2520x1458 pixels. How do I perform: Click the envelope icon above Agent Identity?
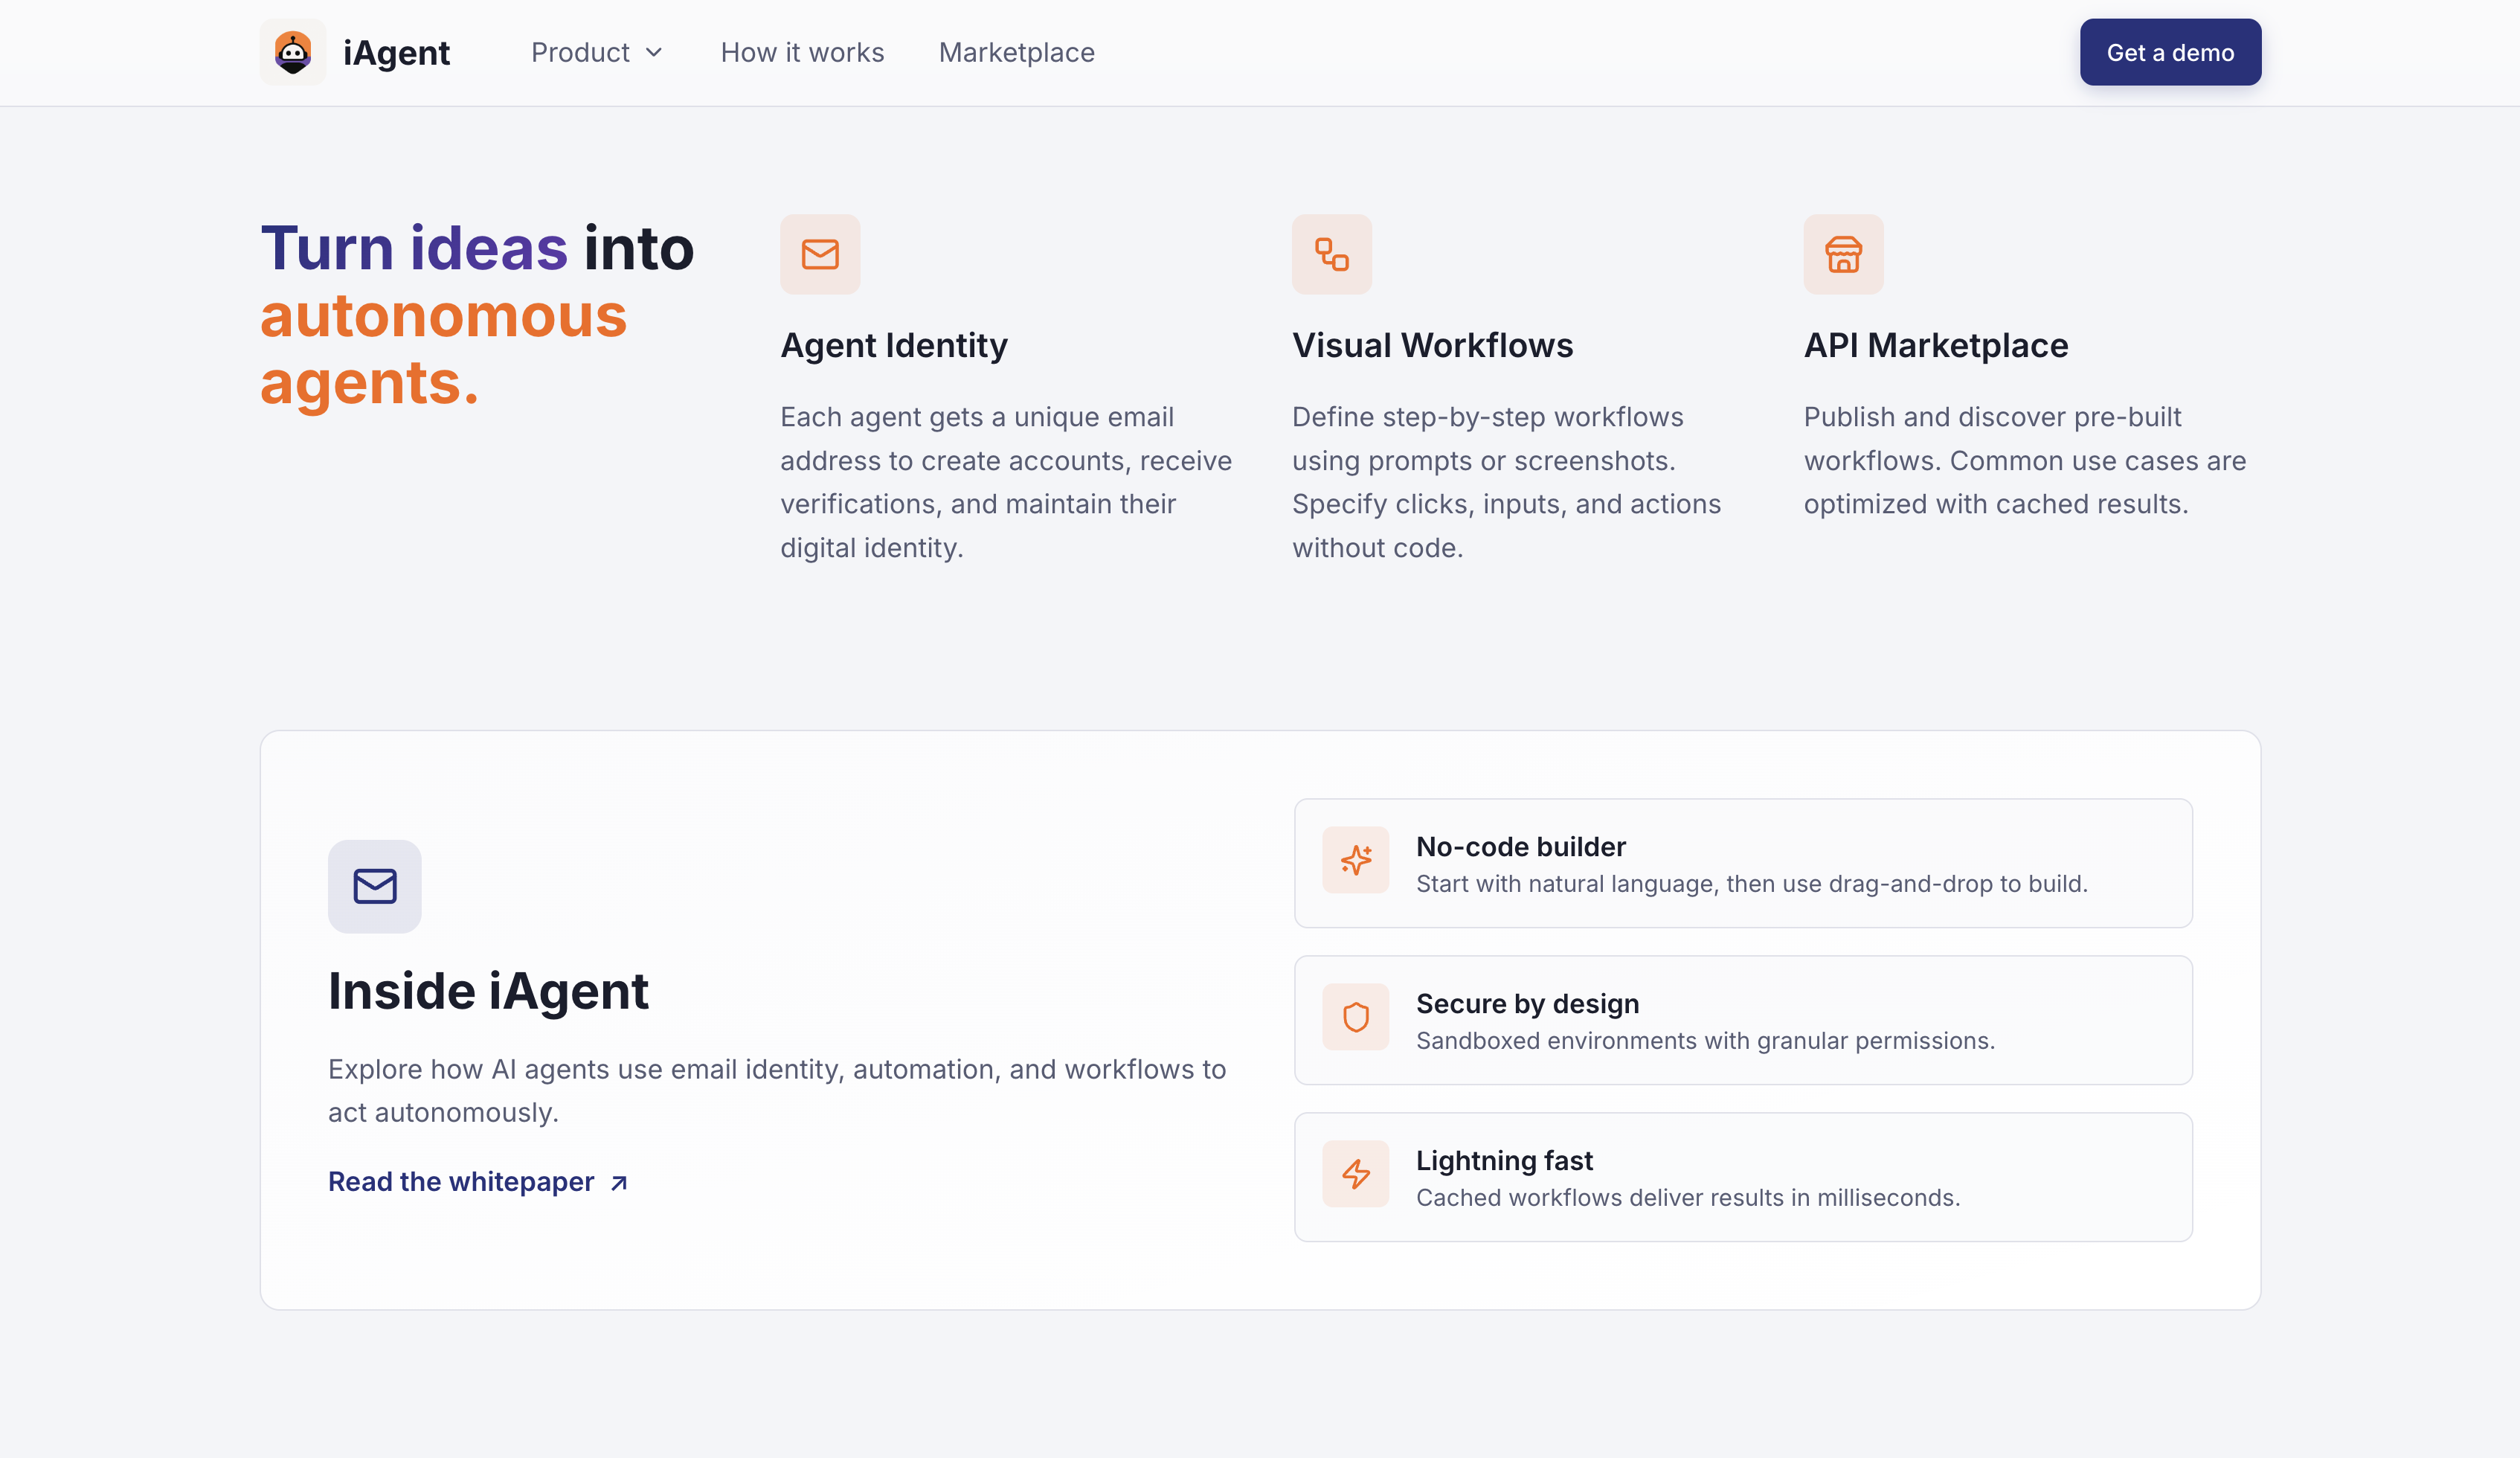(x=820, y=254)
